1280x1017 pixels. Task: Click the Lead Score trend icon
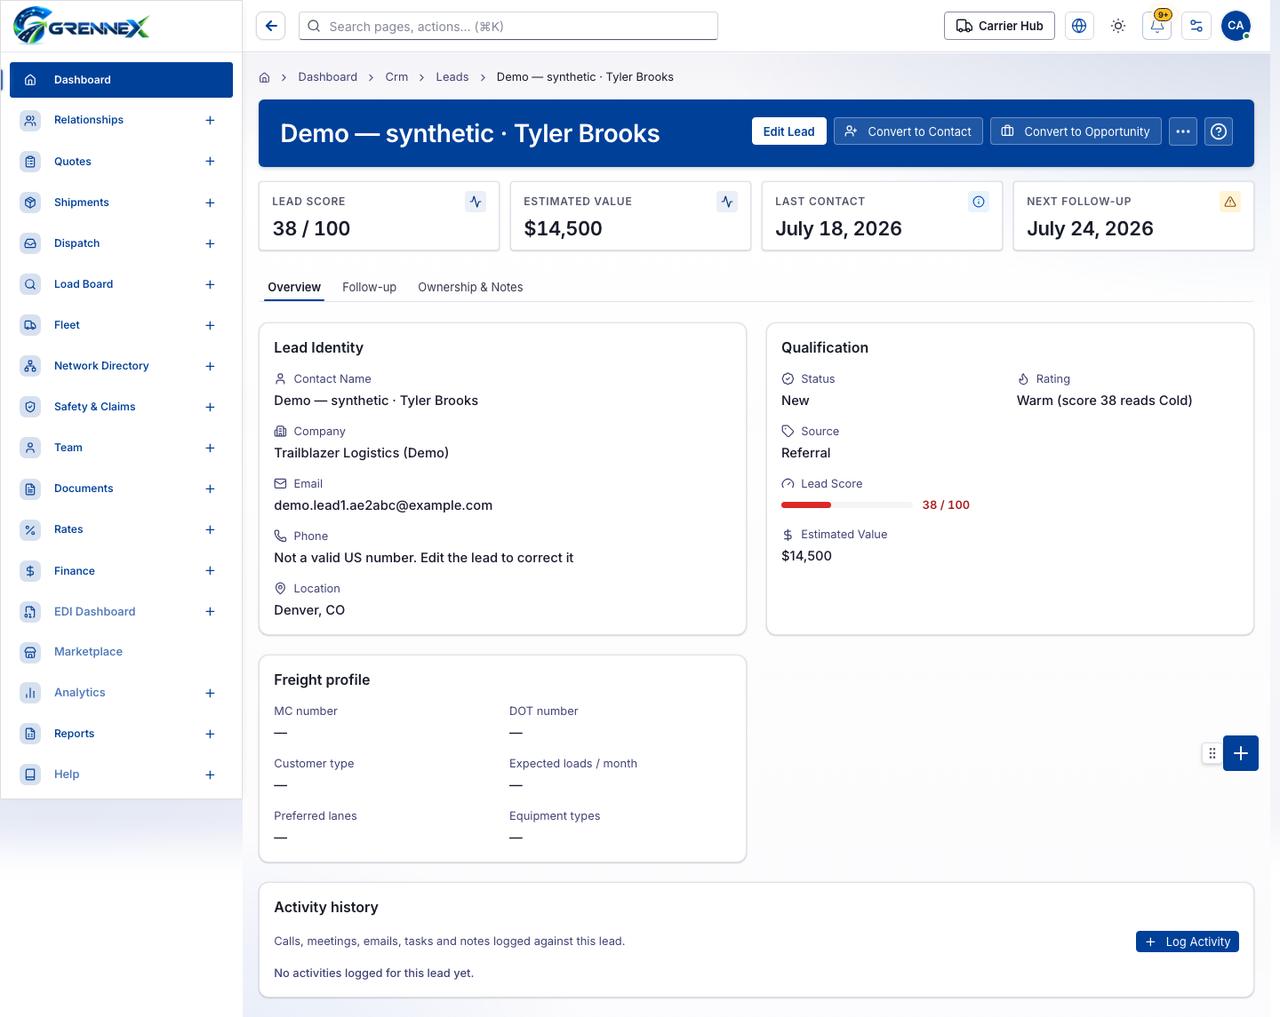pos(476,202)
